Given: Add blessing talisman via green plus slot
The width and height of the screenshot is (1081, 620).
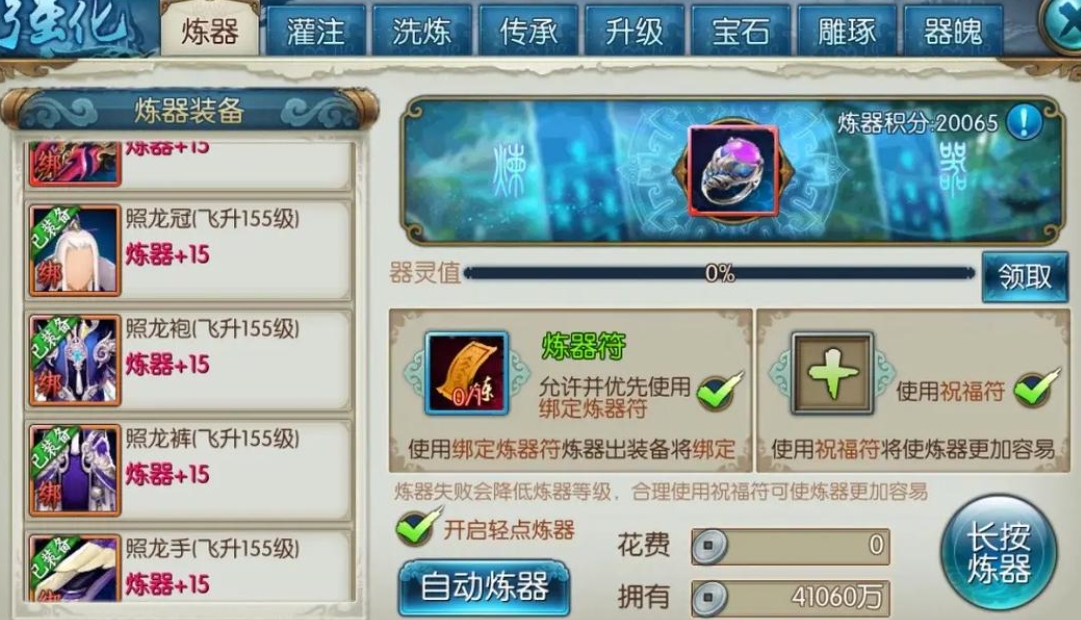Looking at the screenshot, I should click(x=833, y=373).
